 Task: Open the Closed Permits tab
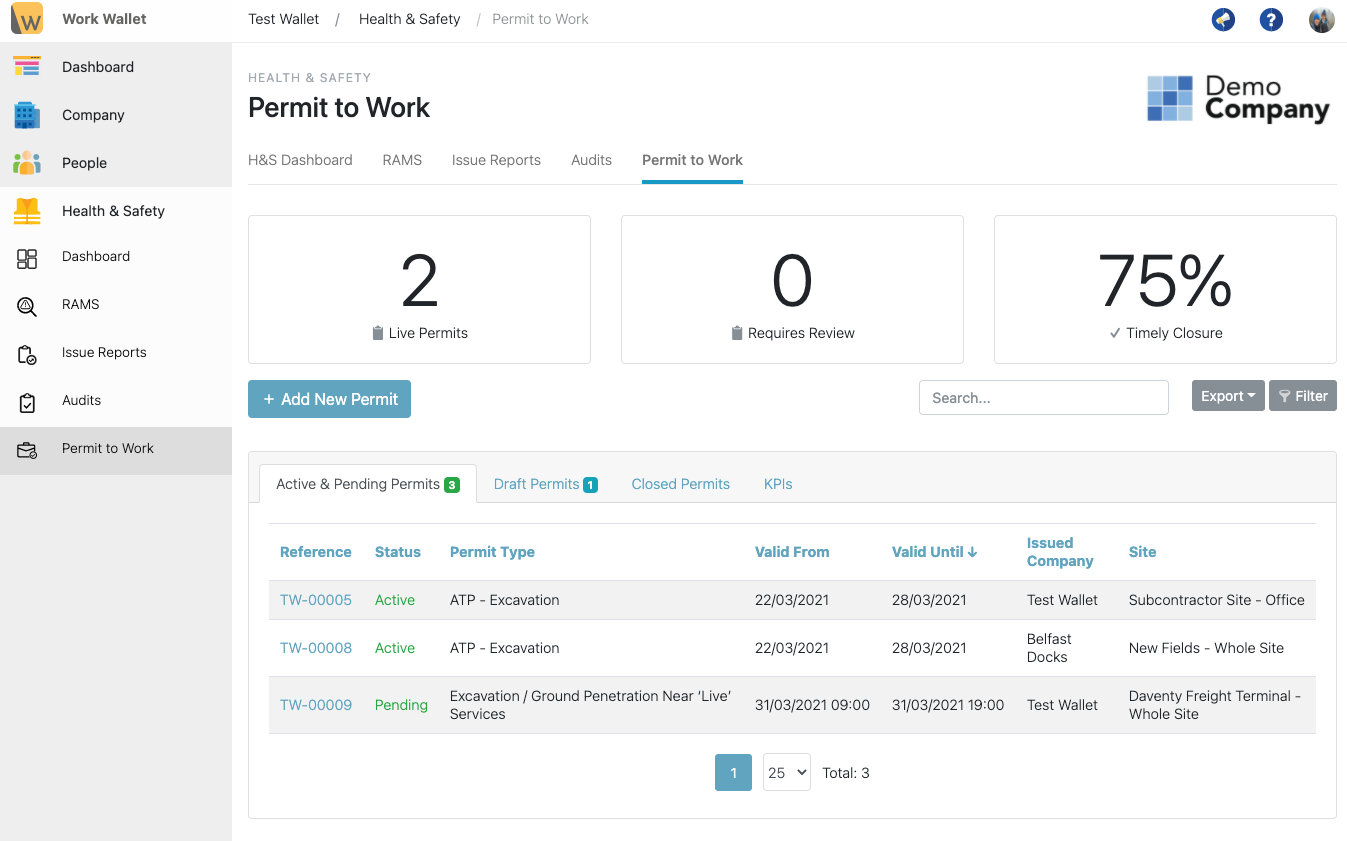[680, 483]
